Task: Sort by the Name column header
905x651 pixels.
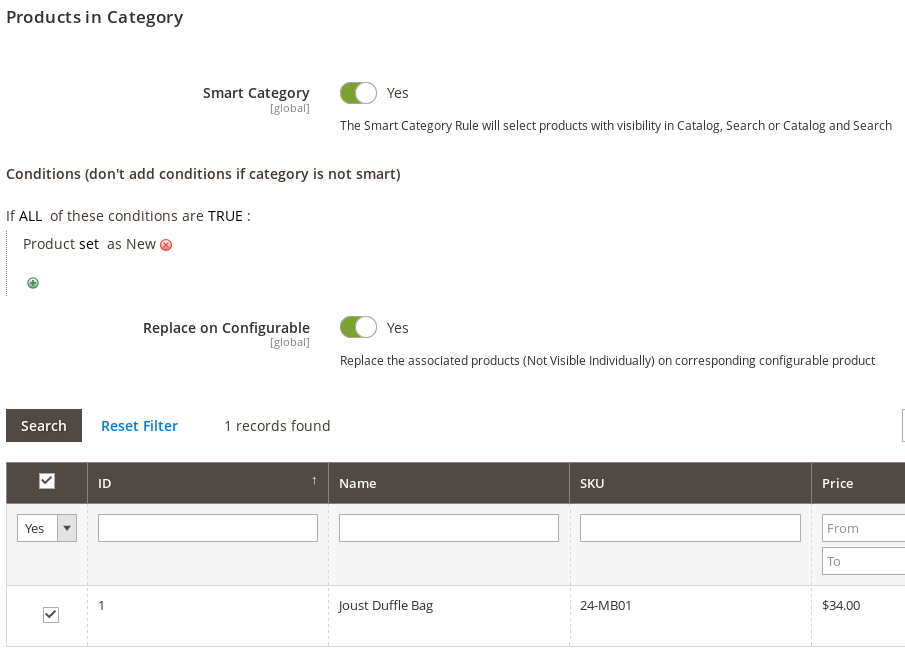Action: [x=358, y=483]
